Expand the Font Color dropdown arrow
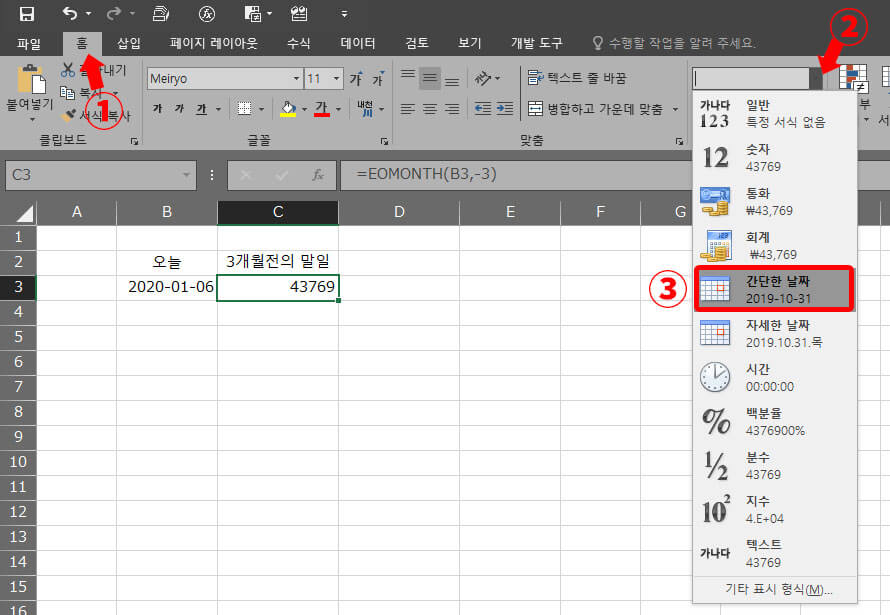 pos(337,107)
